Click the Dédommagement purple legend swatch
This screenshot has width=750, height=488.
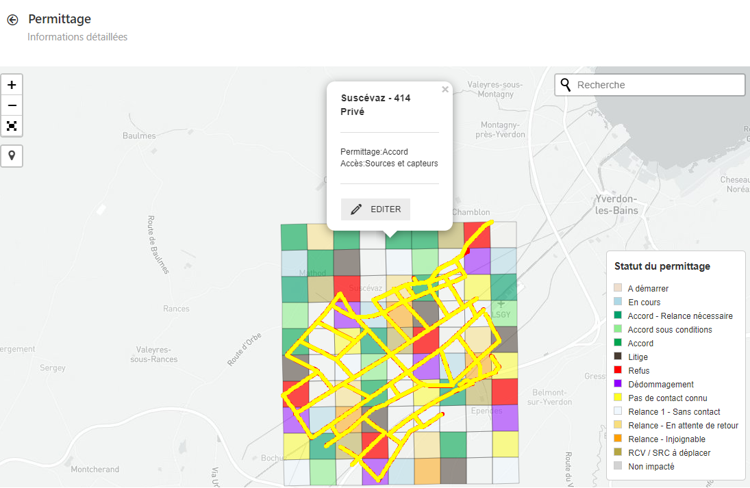tap(618, 384)
